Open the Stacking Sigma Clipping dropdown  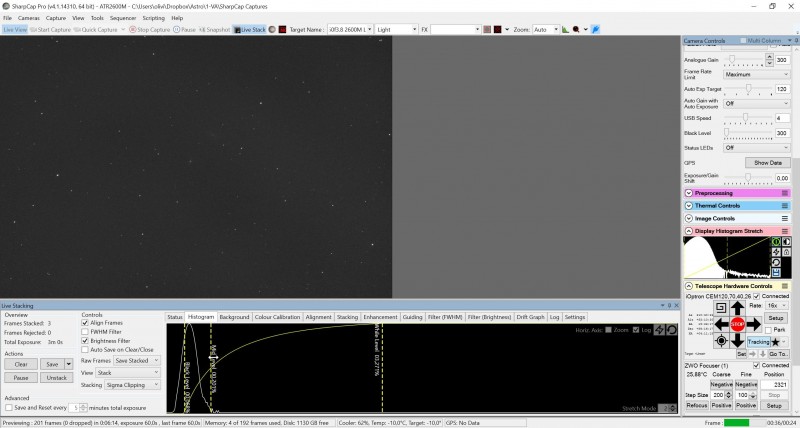click(133, 385)
